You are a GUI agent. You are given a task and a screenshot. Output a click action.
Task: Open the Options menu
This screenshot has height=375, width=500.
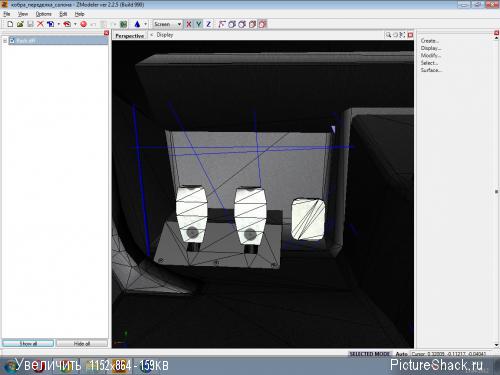(44, 14)
